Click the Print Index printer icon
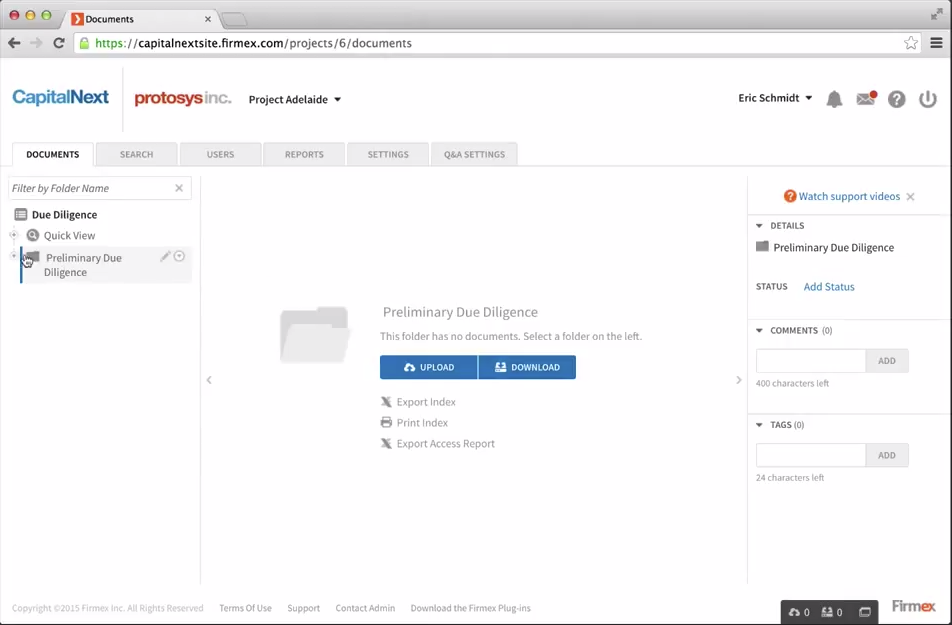Image resolution: width=952 pixels, height=625 pixels. pyautogui.click(x=386, y=422)
